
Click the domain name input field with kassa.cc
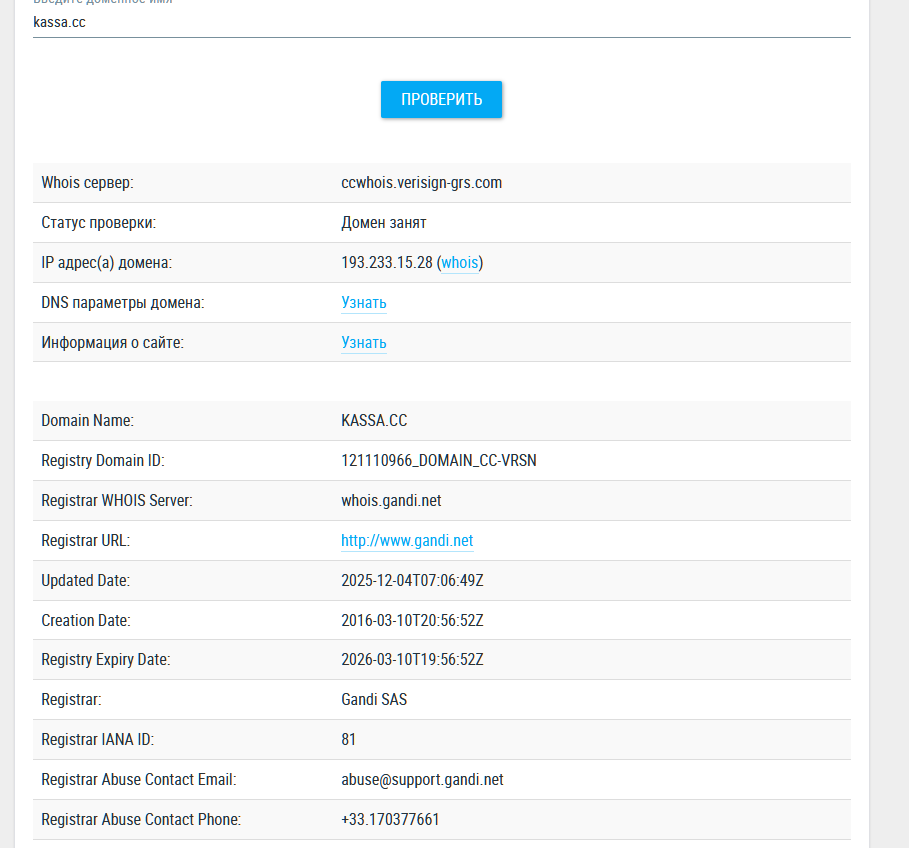coord(440,22)
